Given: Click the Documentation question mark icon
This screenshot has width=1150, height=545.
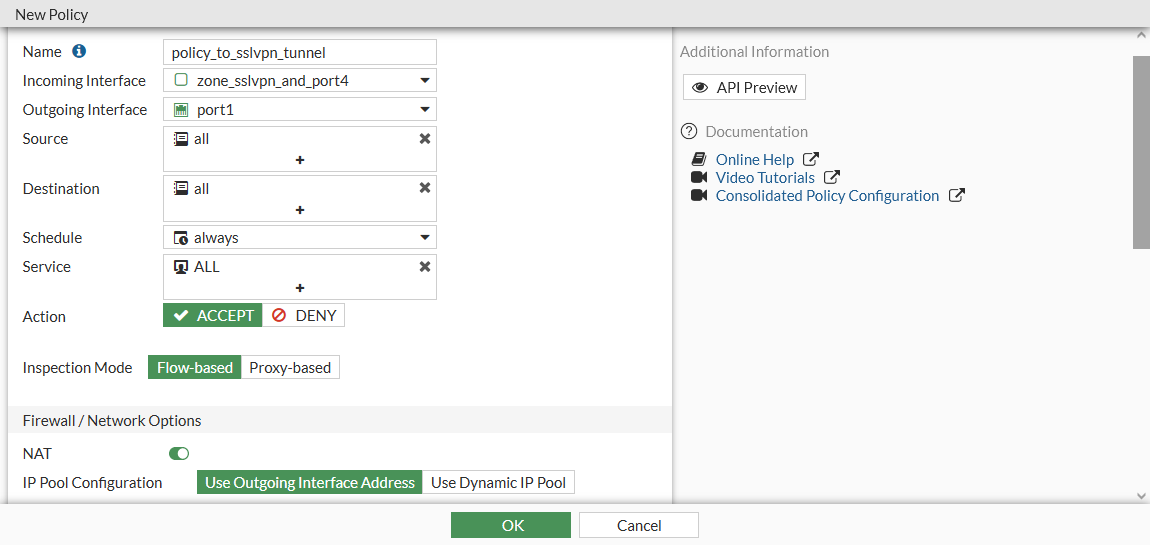Looking at the screenshot, I should point(689,131).
